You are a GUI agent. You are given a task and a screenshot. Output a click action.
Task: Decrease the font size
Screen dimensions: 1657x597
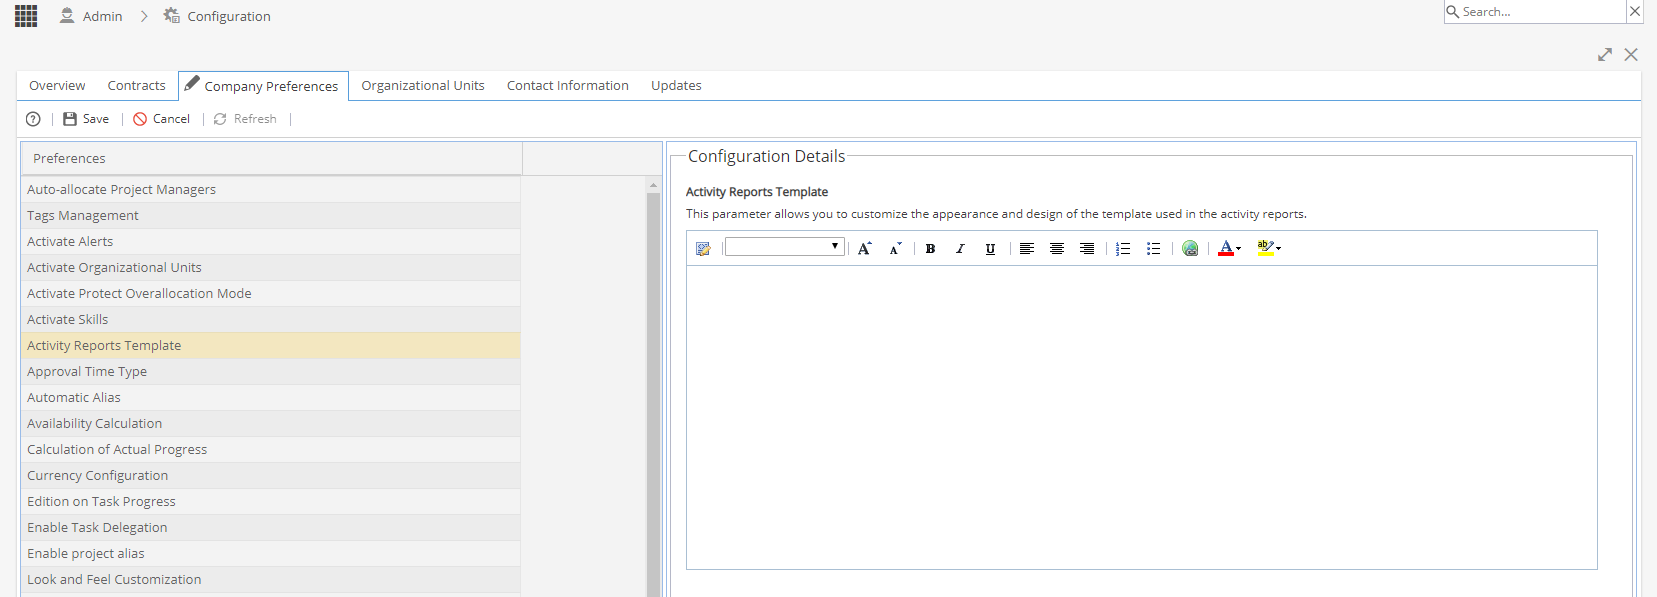(x=895, y=248)
